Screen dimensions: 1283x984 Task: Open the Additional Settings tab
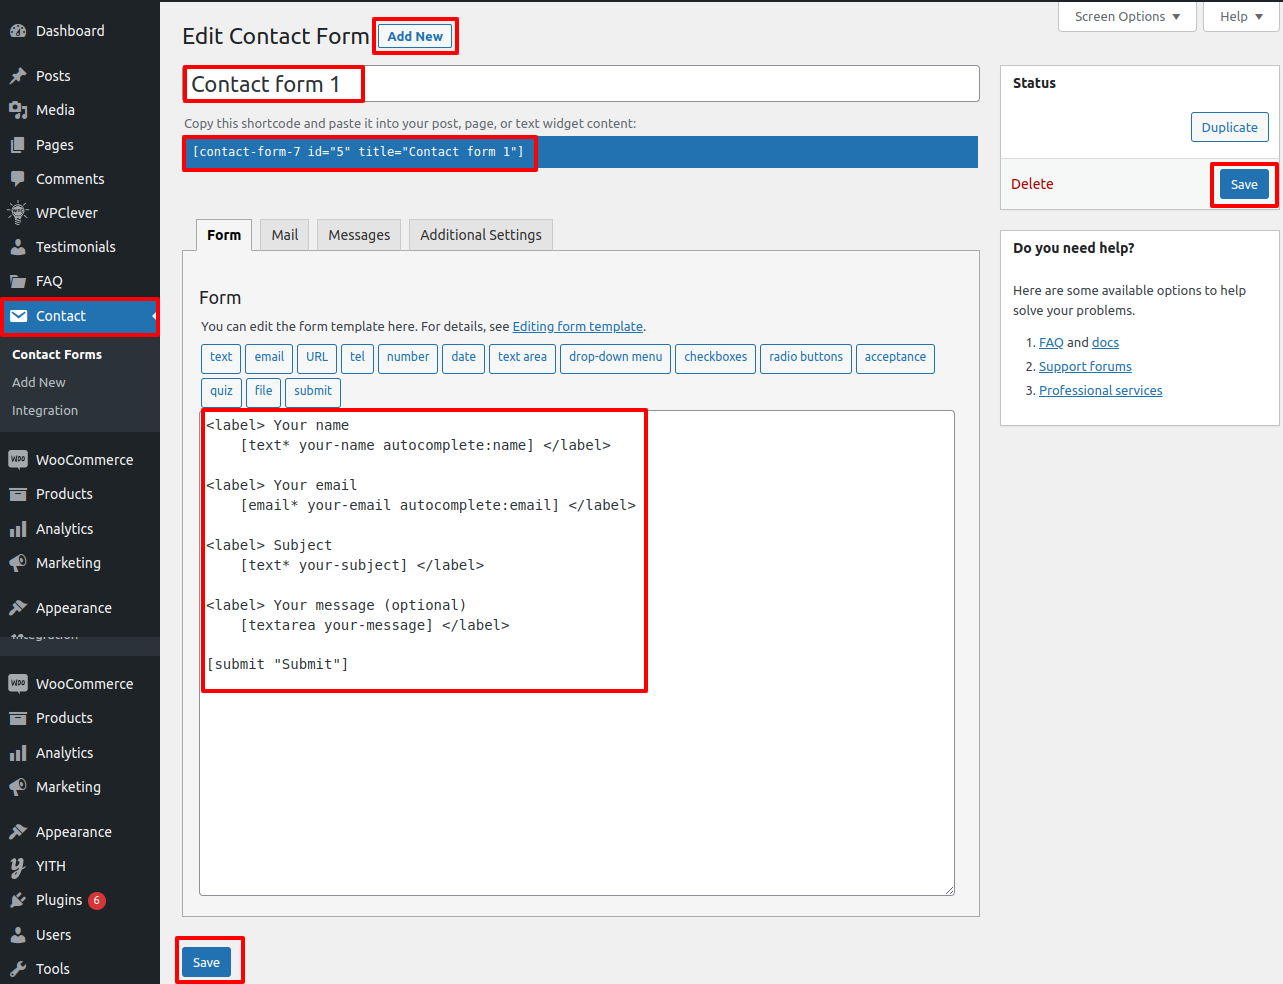pyautogui.click(x=481, y=235)
